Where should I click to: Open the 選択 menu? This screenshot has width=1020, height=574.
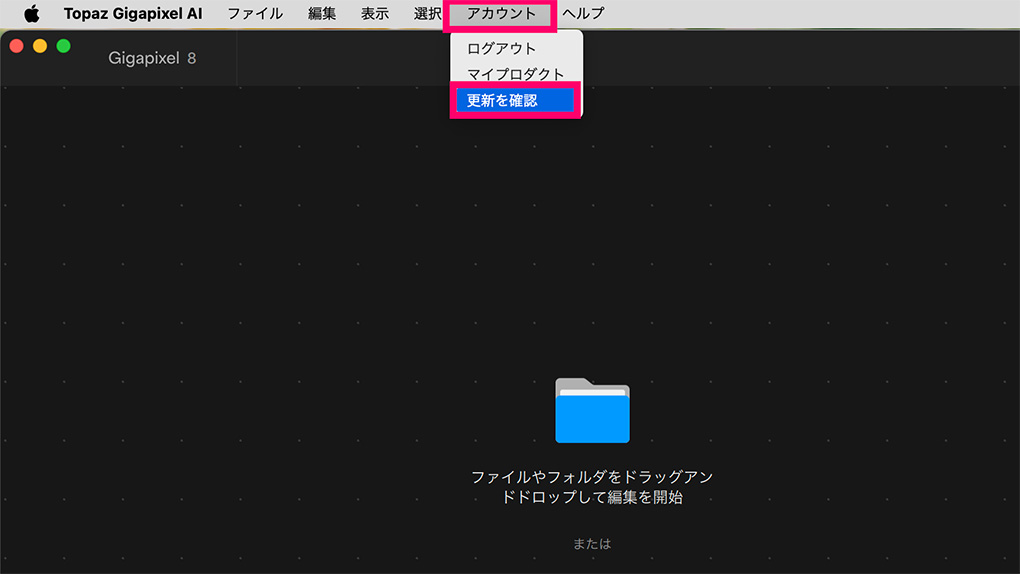tap(427, 14)
